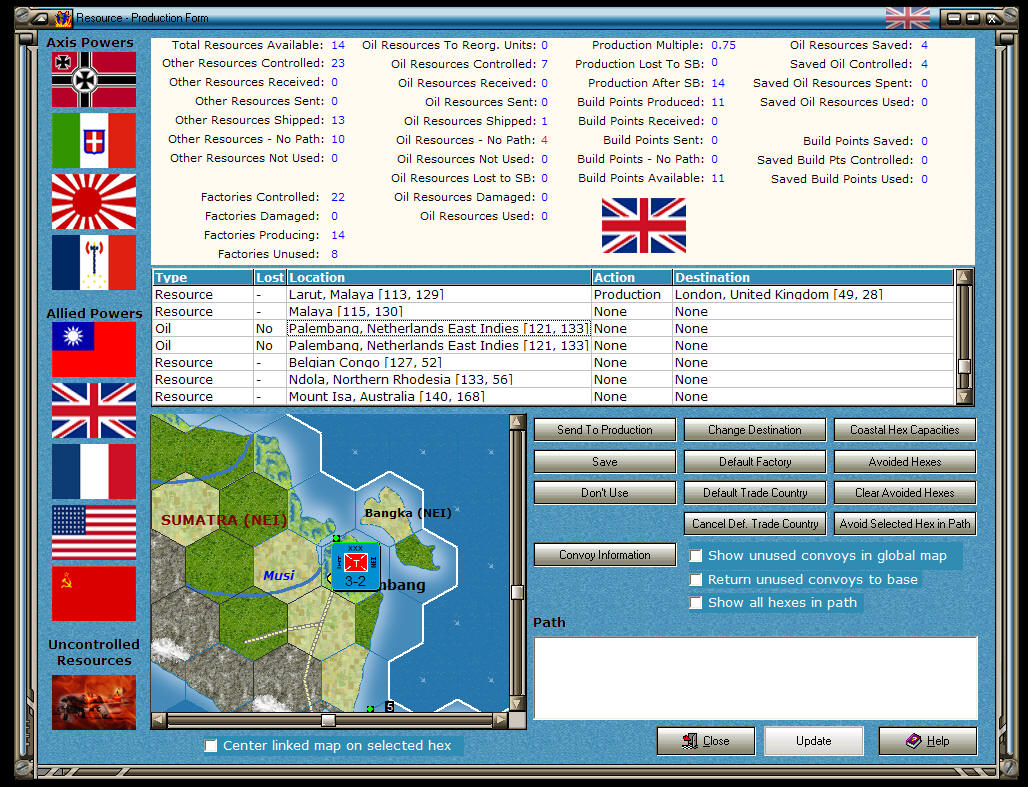Click the Update button
The width and height of the screenshot is (1028, 787).
[x=814, y=741]
